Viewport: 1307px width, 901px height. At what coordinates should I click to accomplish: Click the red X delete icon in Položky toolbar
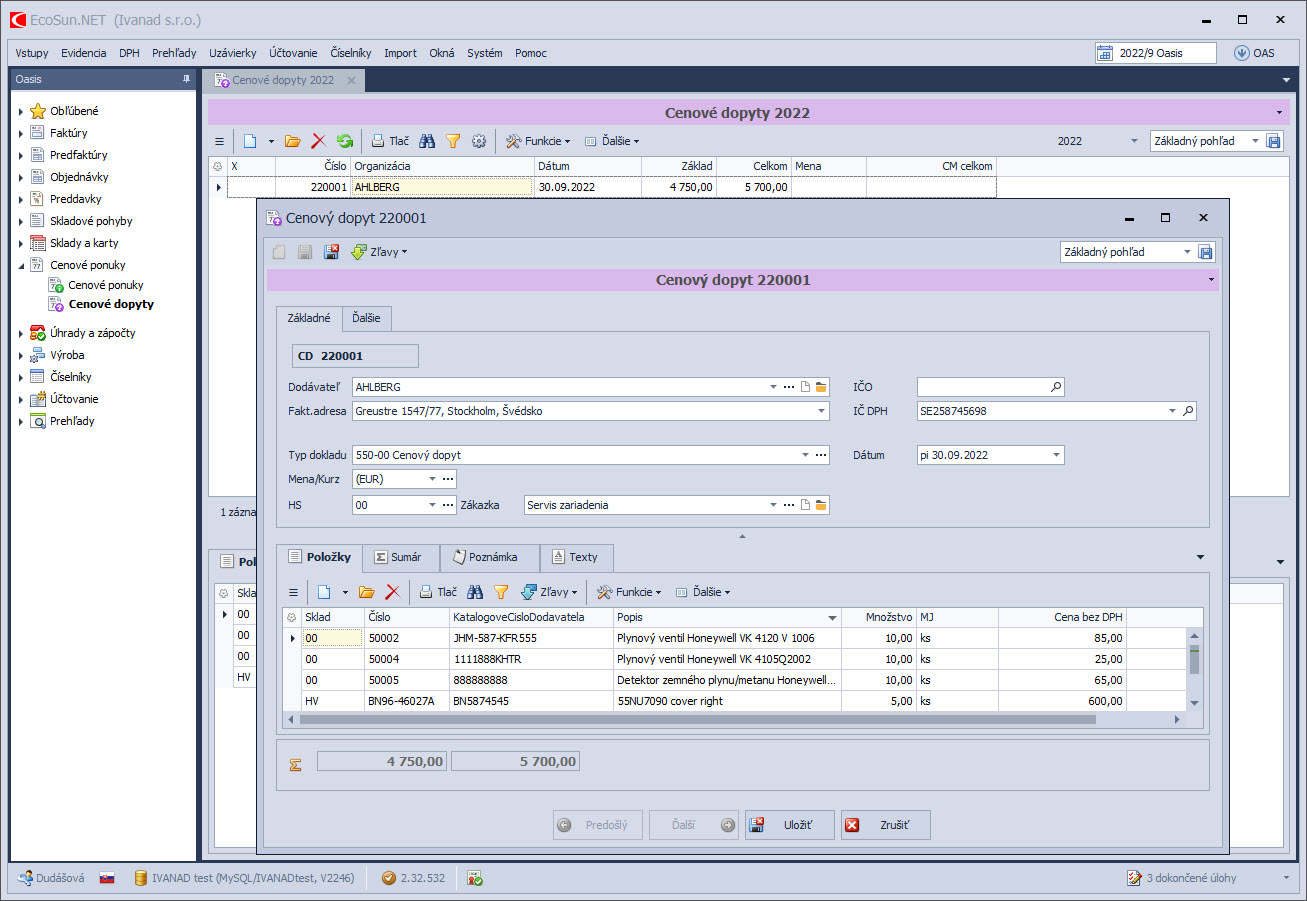tap(393, 592)
